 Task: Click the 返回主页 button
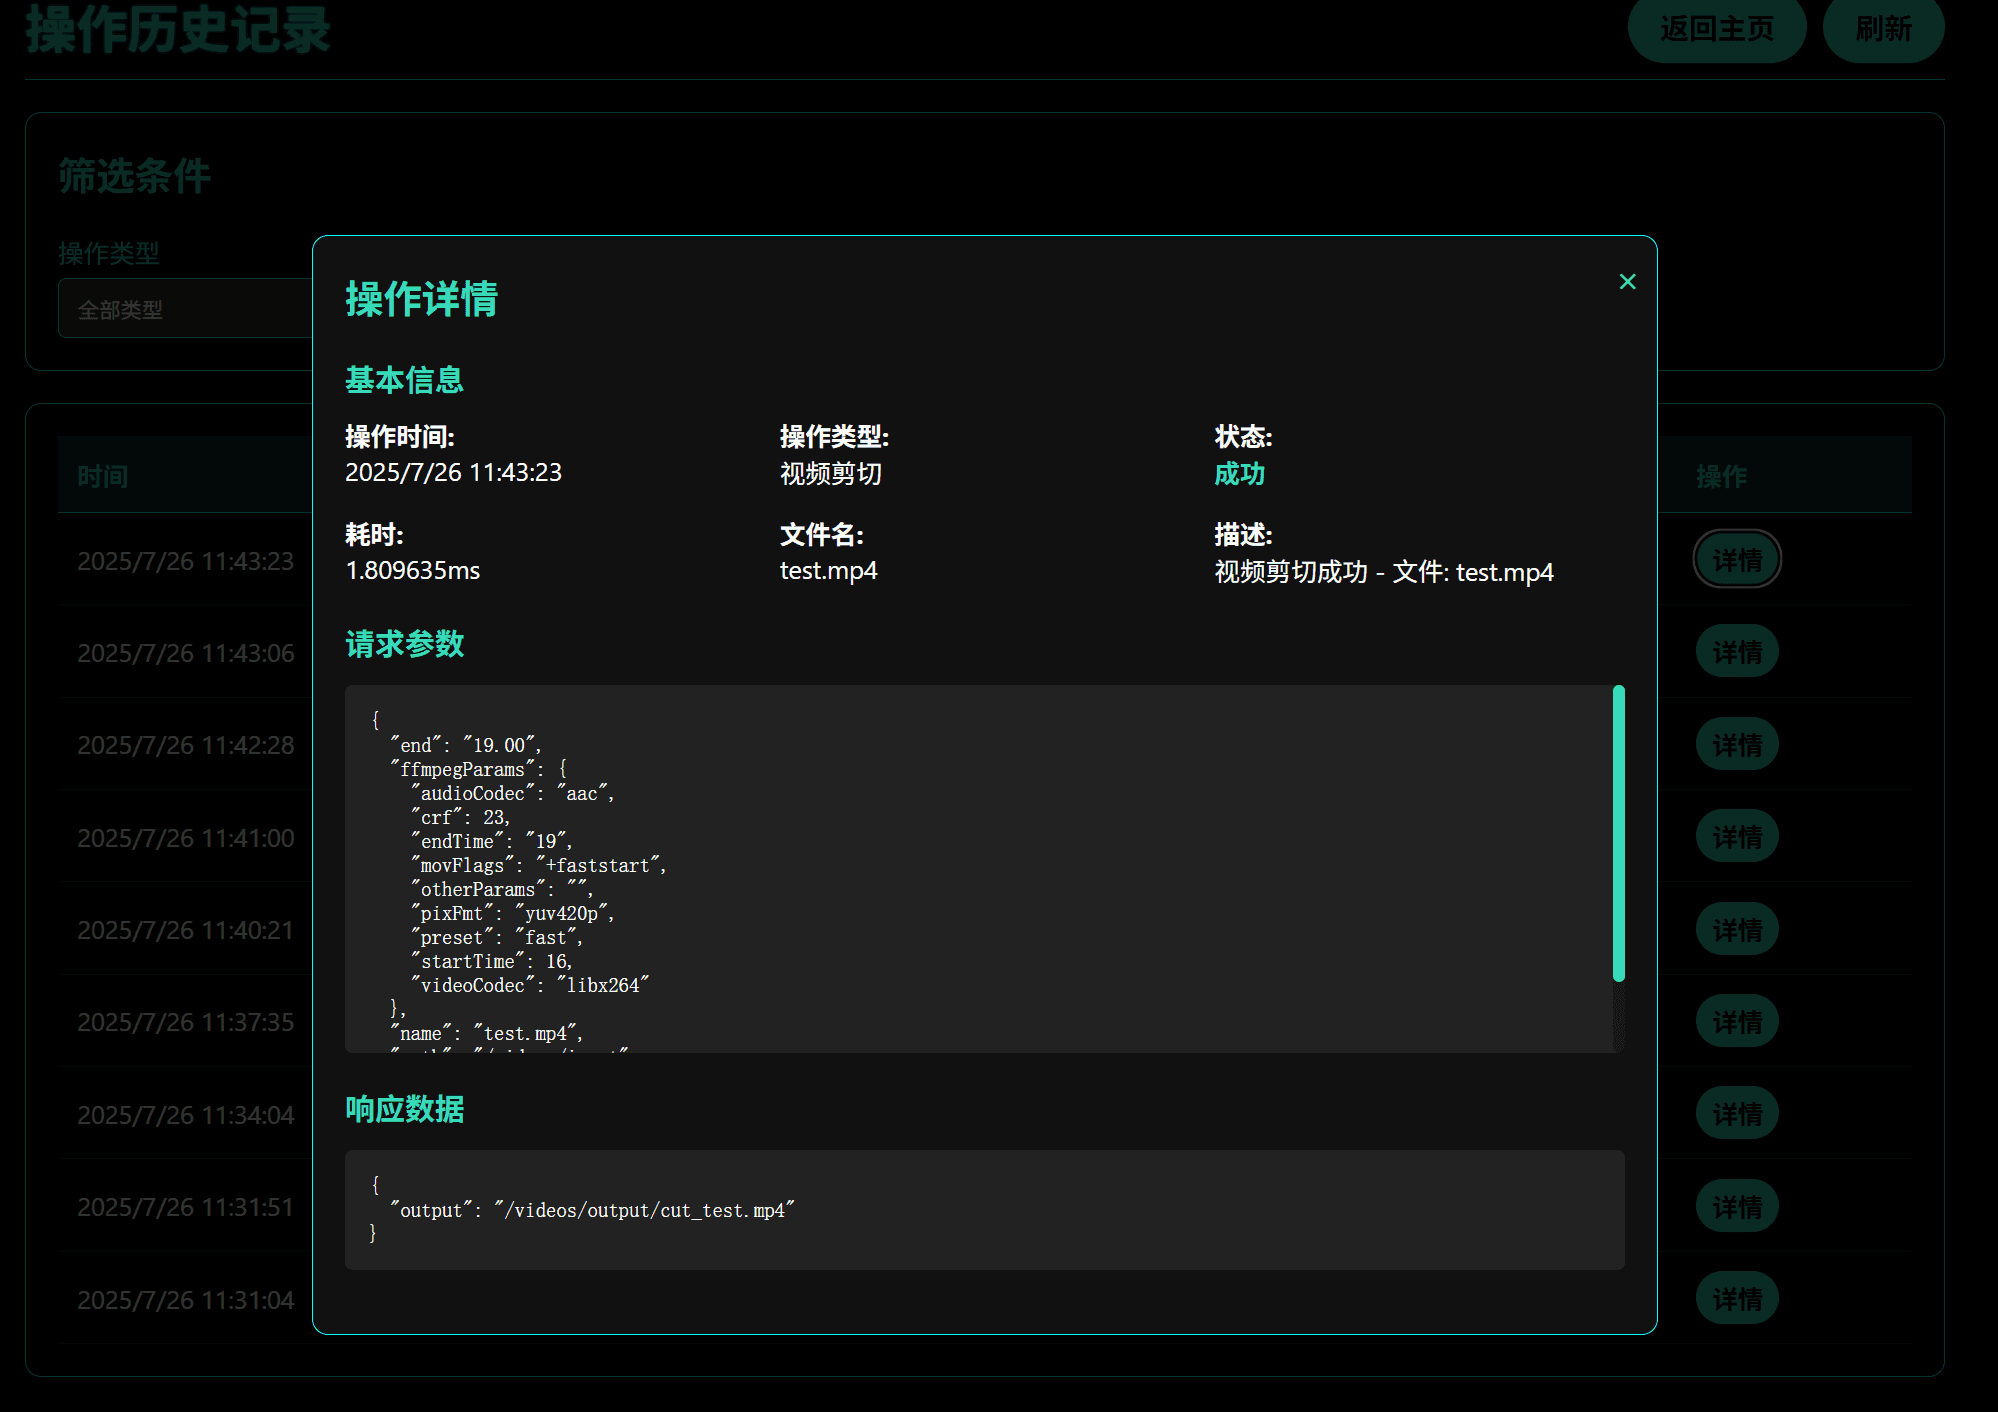pyautogui.click(x=1716, y=29)
